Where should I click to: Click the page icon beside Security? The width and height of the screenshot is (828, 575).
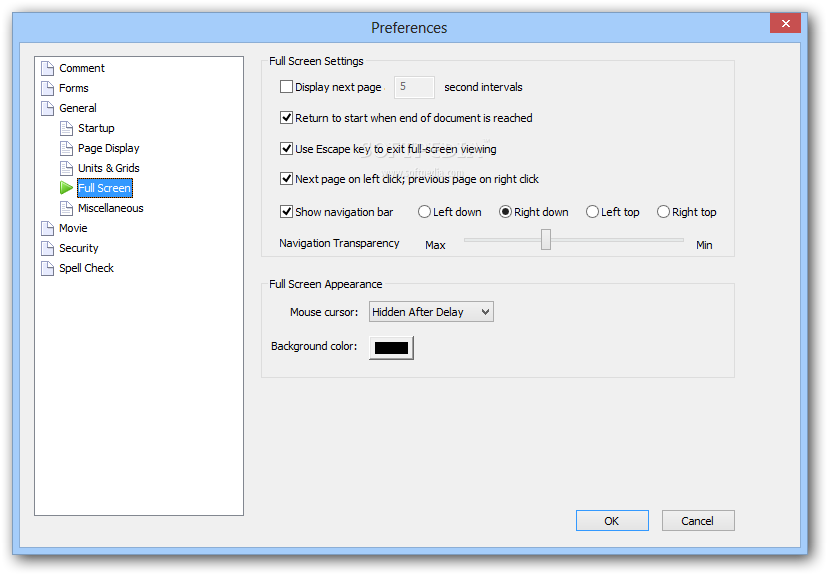(48, 249)
